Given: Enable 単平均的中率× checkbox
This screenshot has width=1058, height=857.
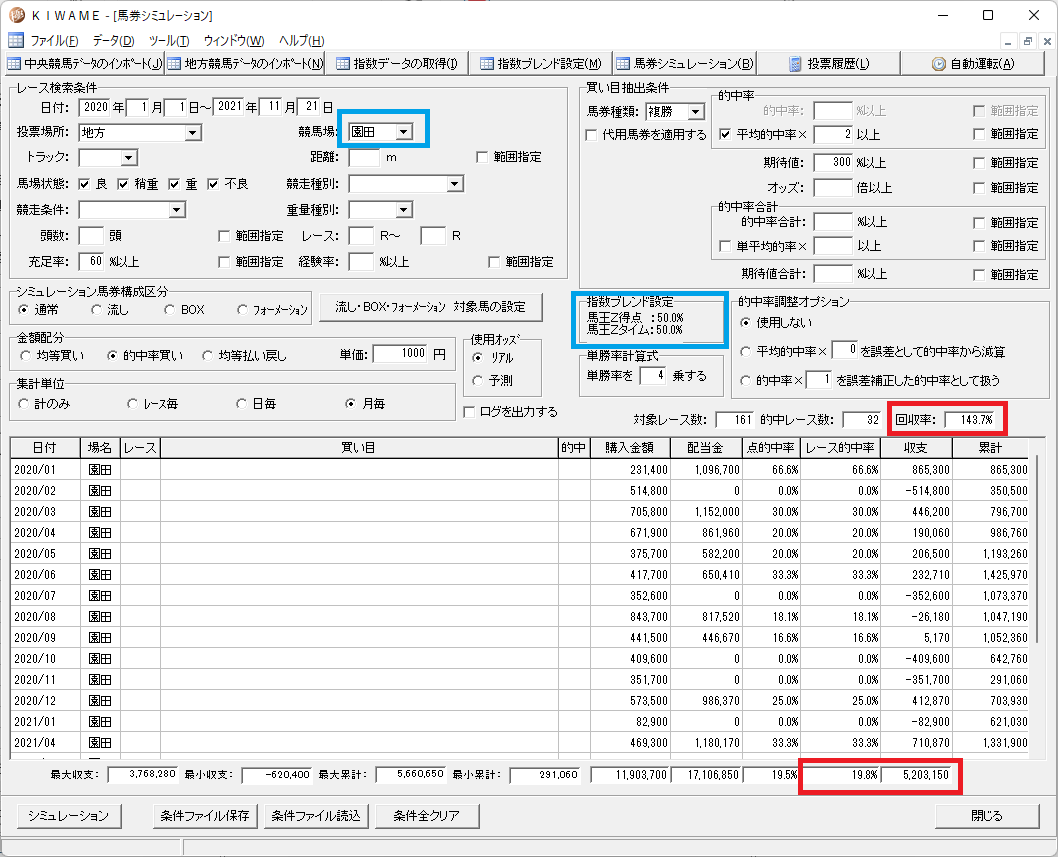Looking at the screenshot, I should (725, 246).
